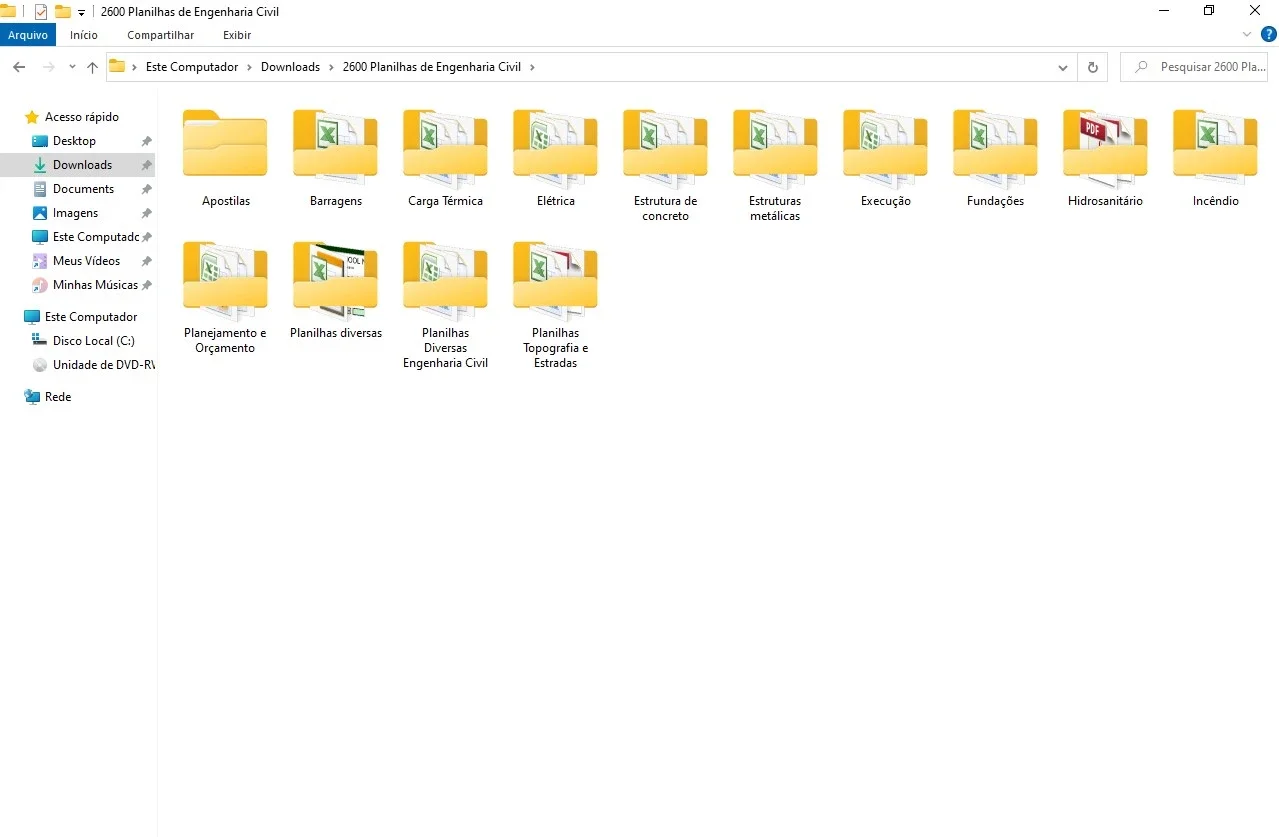Open the Carga Térmica folder icon

445,147
